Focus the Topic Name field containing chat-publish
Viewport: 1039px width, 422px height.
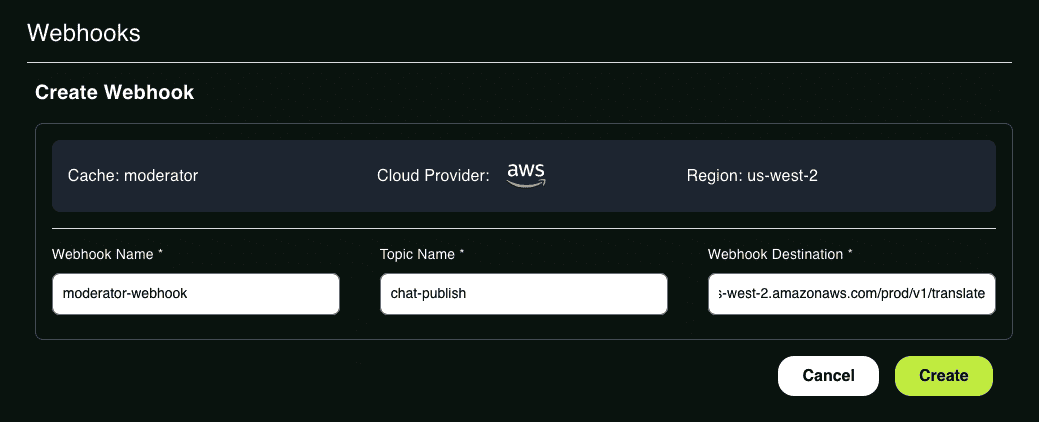pos(523,293)
